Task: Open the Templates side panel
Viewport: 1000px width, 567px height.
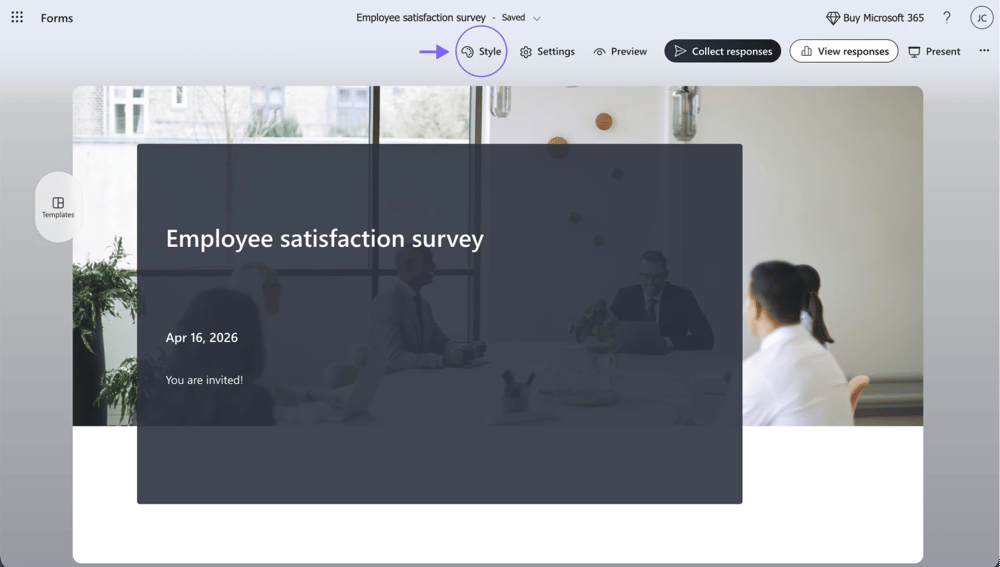Action: coord(58,207)
